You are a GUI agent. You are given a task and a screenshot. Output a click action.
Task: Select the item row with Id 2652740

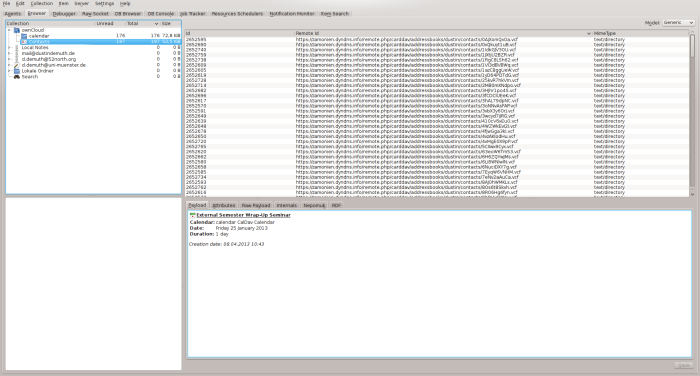tap(437, 50)
